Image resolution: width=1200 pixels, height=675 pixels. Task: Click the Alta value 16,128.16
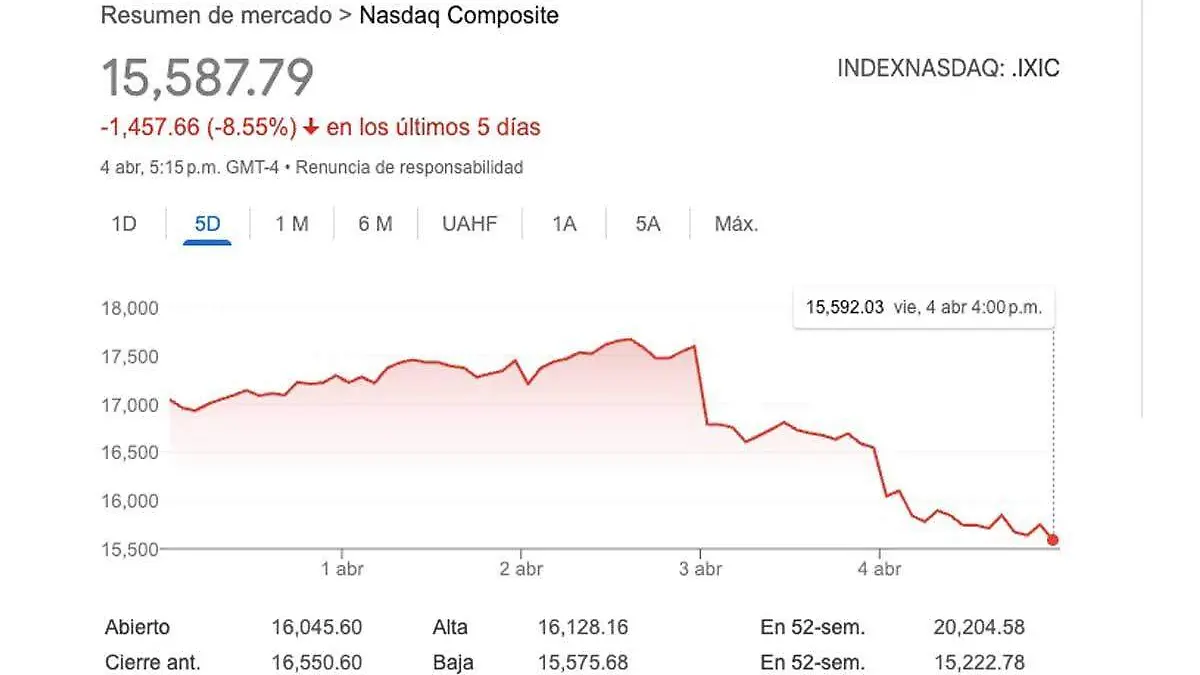click(x=584, y=627)
